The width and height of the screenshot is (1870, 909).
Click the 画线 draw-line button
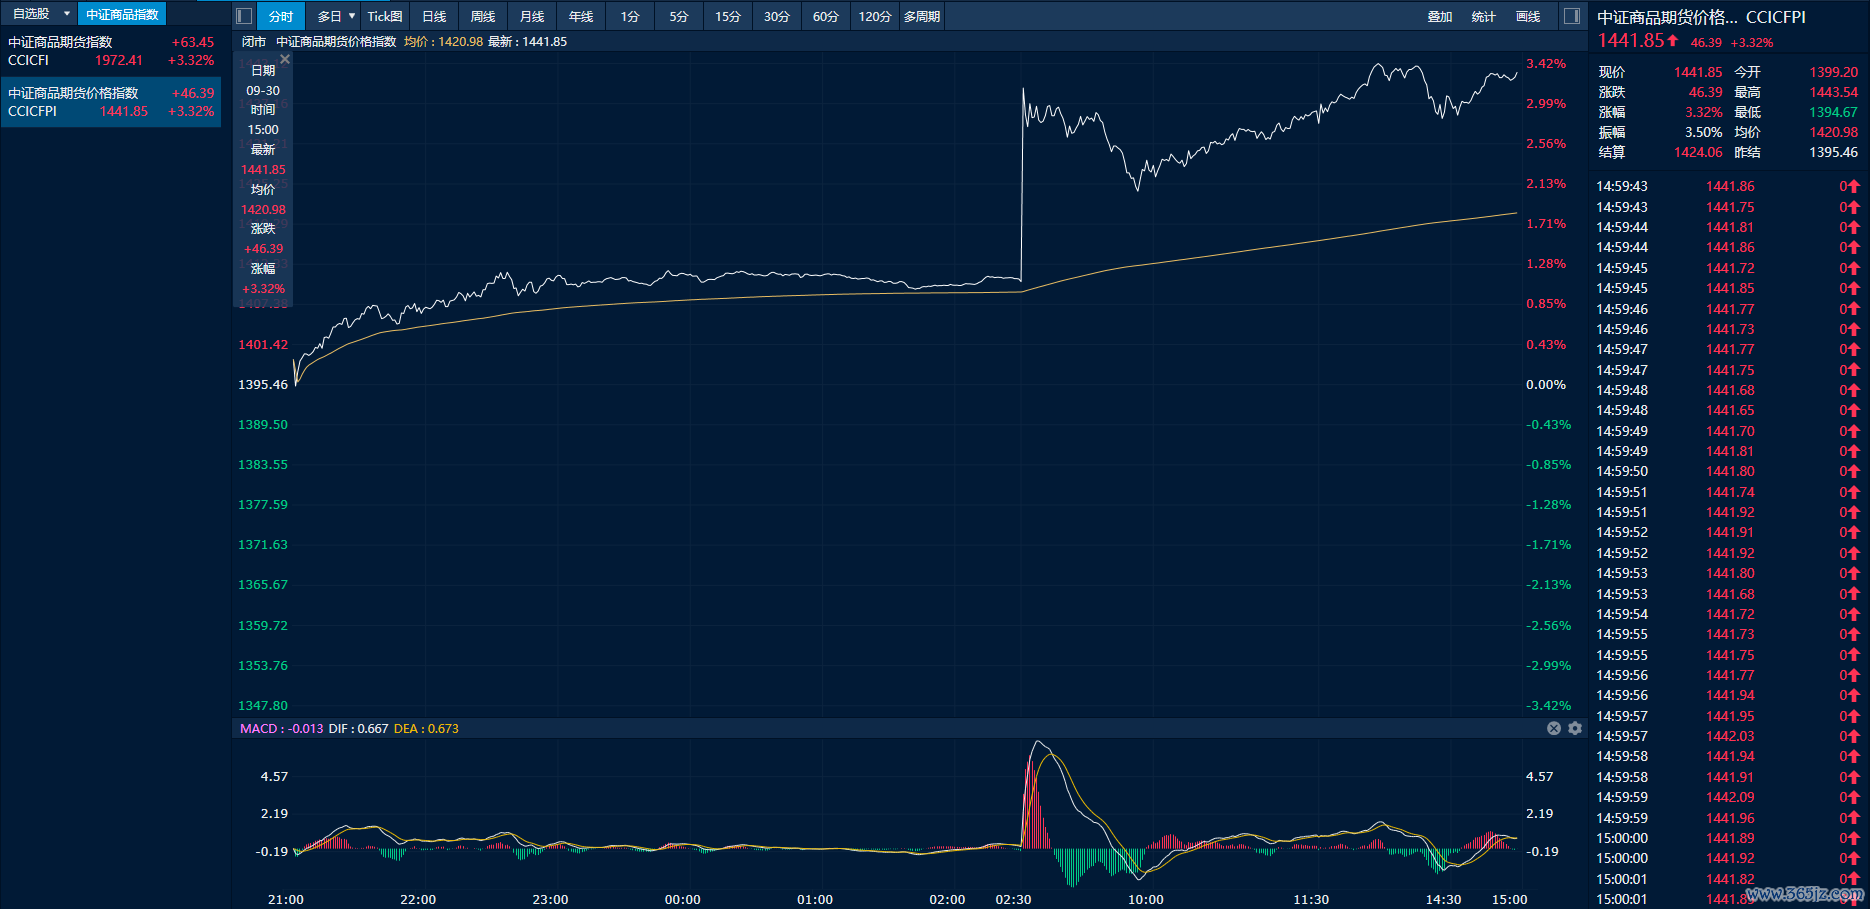1528,16
